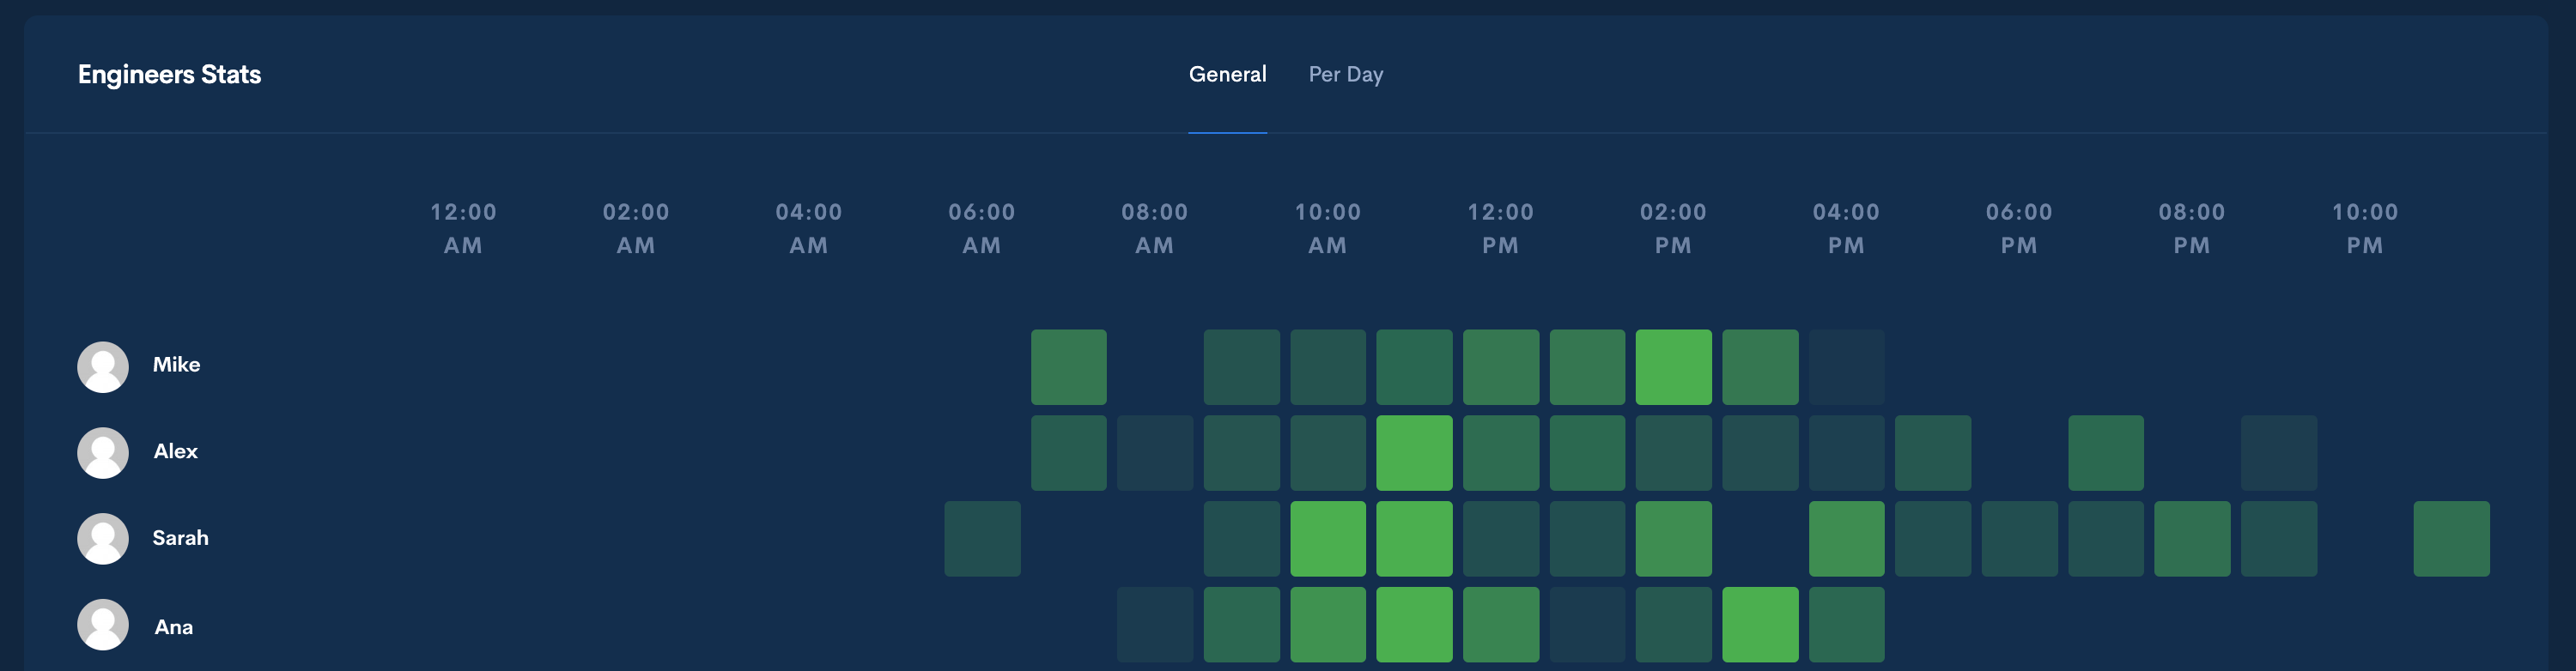This screenshot has width=2576, height=671.
Task: Select Ana's bright green 11 AM cell
Action: point(1414,625)
